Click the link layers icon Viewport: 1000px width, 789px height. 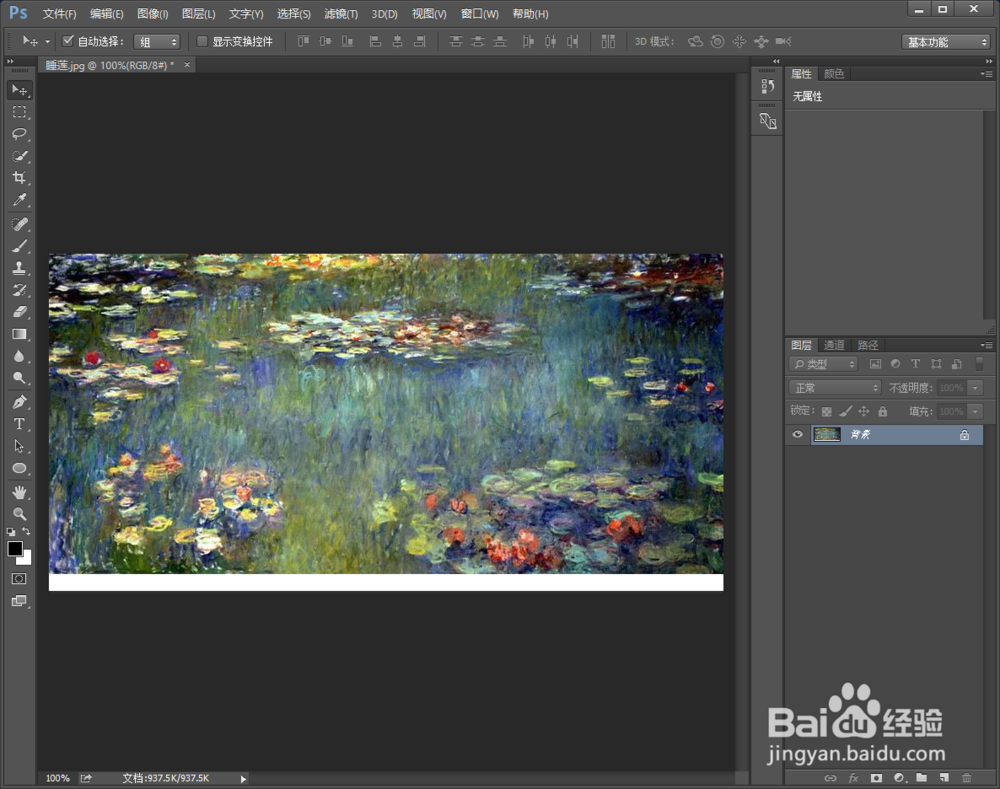[x=830, y=778]
